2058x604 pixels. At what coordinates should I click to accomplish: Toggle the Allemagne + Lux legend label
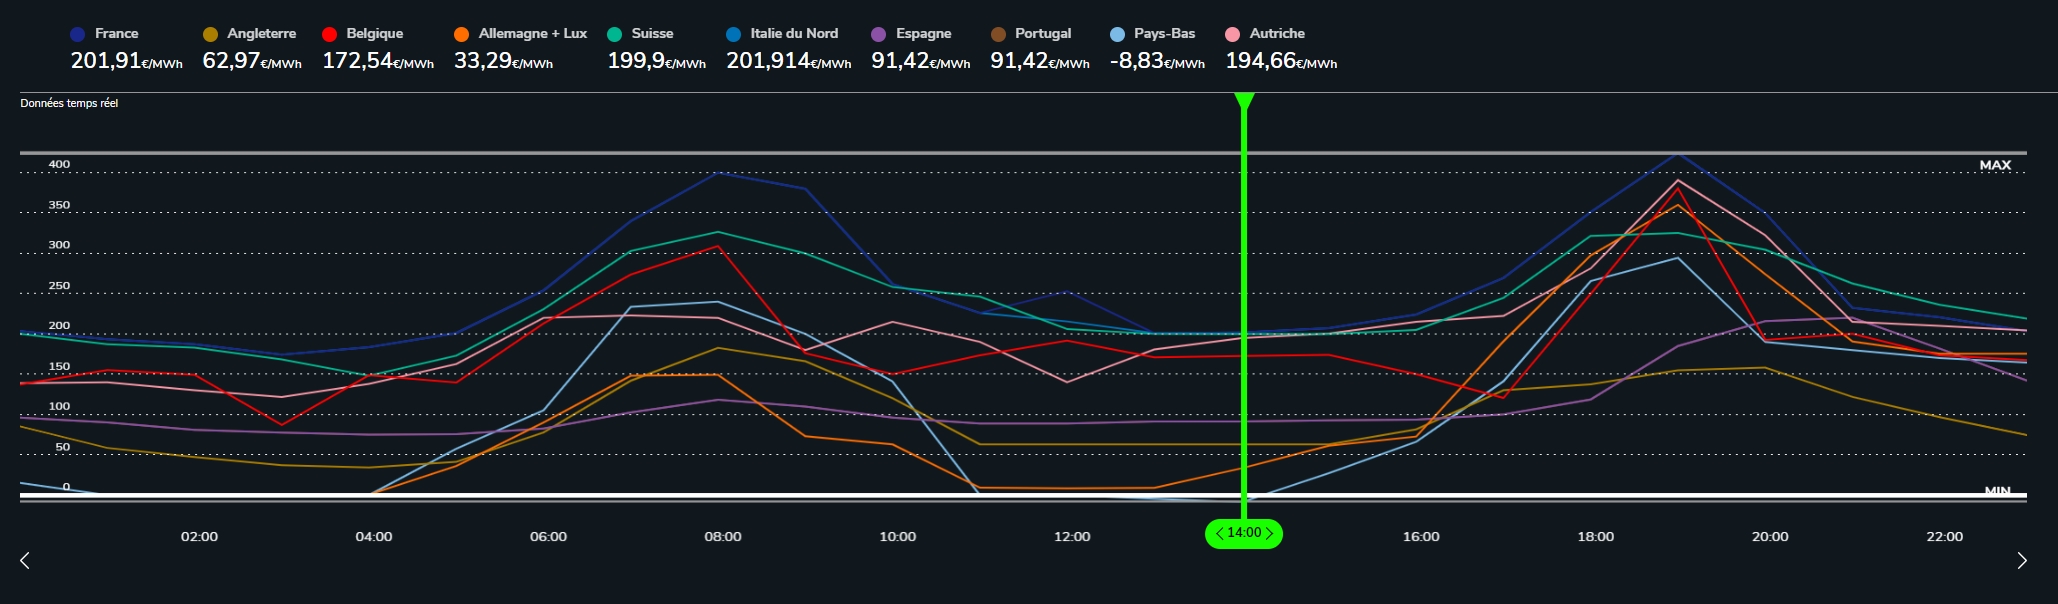point(532,34)
